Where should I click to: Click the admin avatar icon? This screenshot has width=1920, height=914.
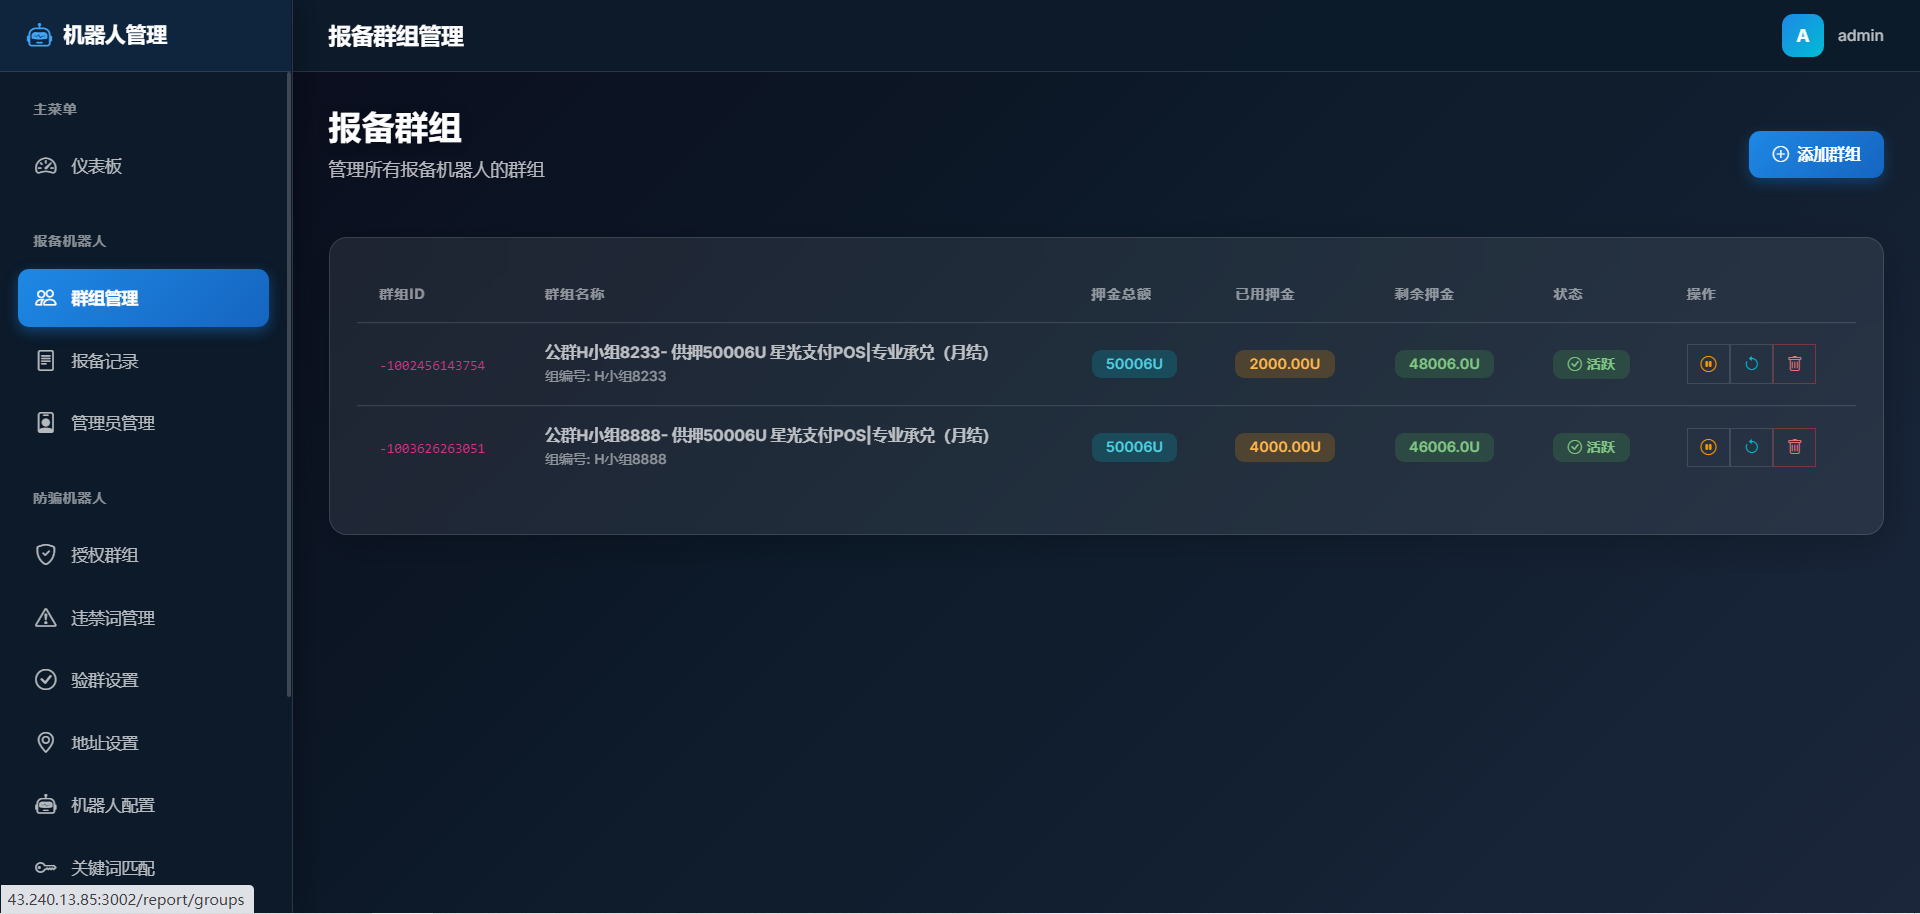click(1802, 36)
